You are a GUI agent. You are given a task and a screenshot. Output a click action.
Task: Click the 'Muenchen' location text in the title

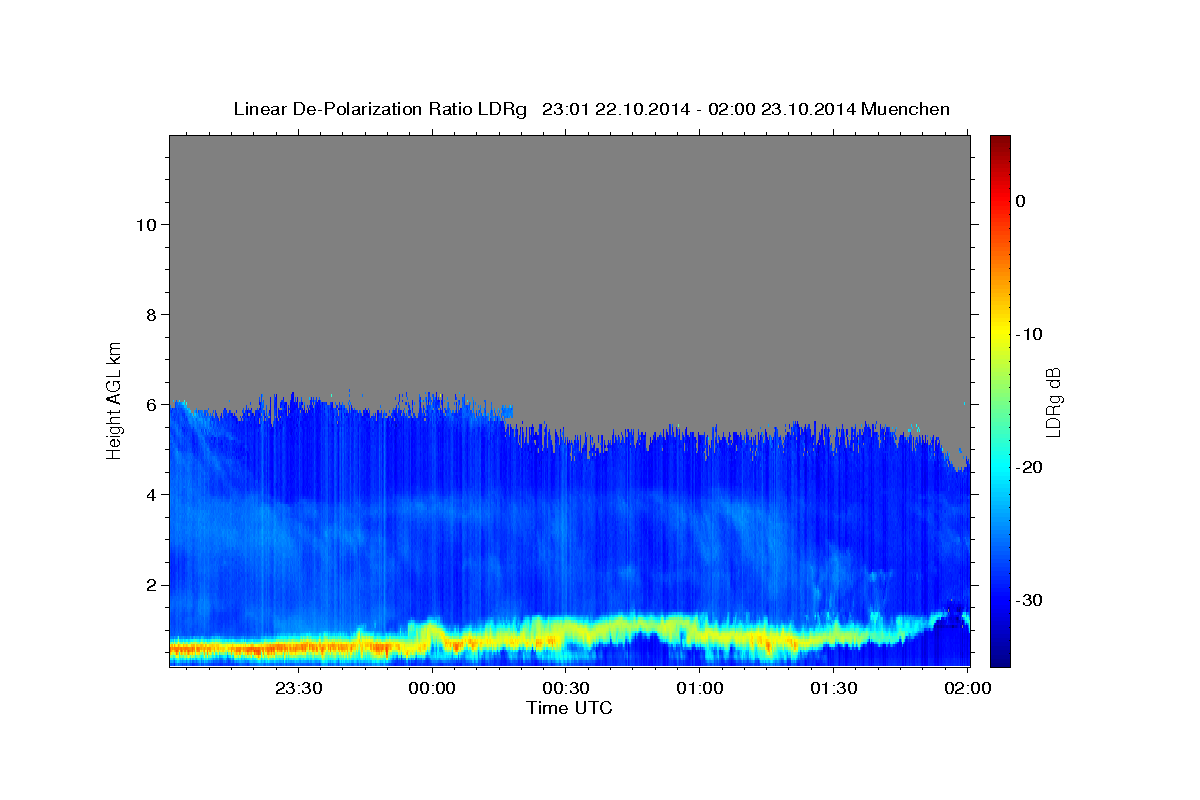click(x=905, y=109)
